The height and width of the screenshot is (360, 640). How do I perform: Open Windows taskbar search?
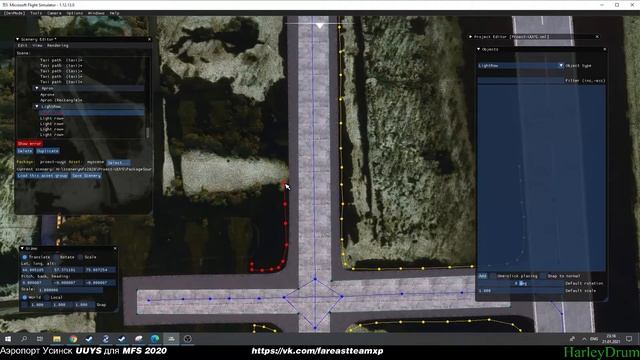(24, 339)
